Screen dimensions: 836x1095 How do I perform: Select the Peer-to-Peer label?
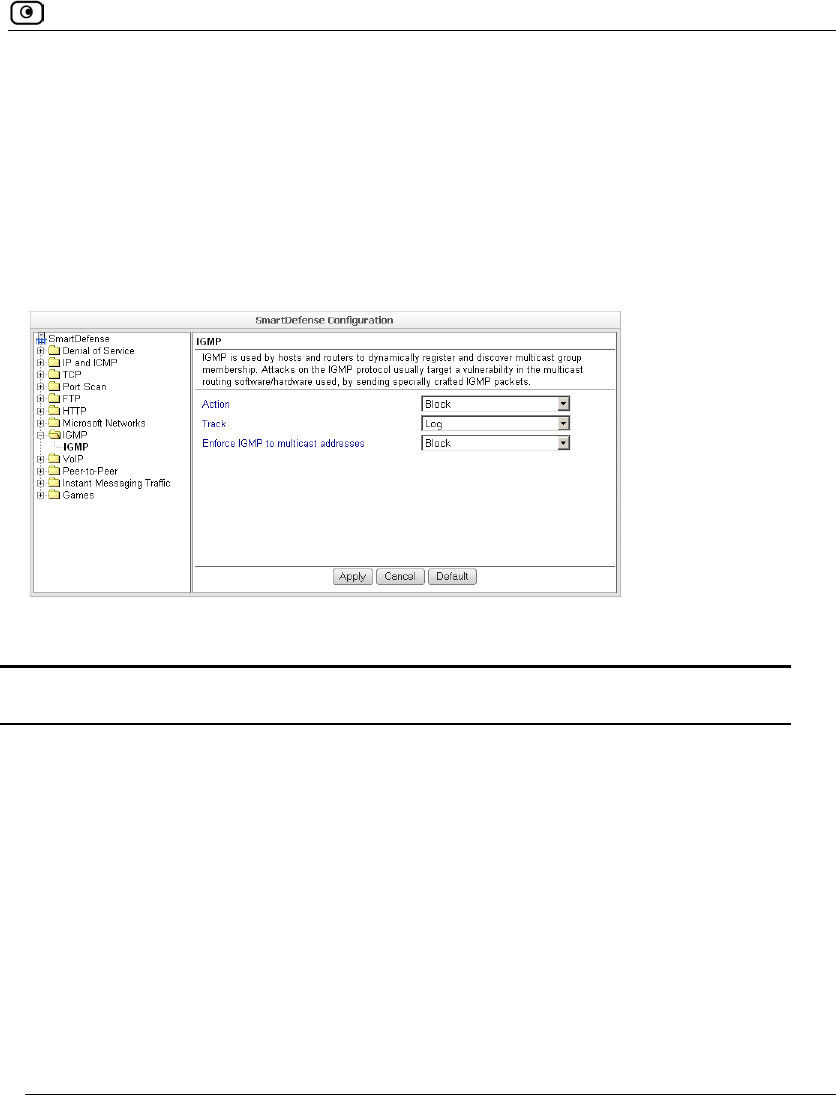coord(90,471)
